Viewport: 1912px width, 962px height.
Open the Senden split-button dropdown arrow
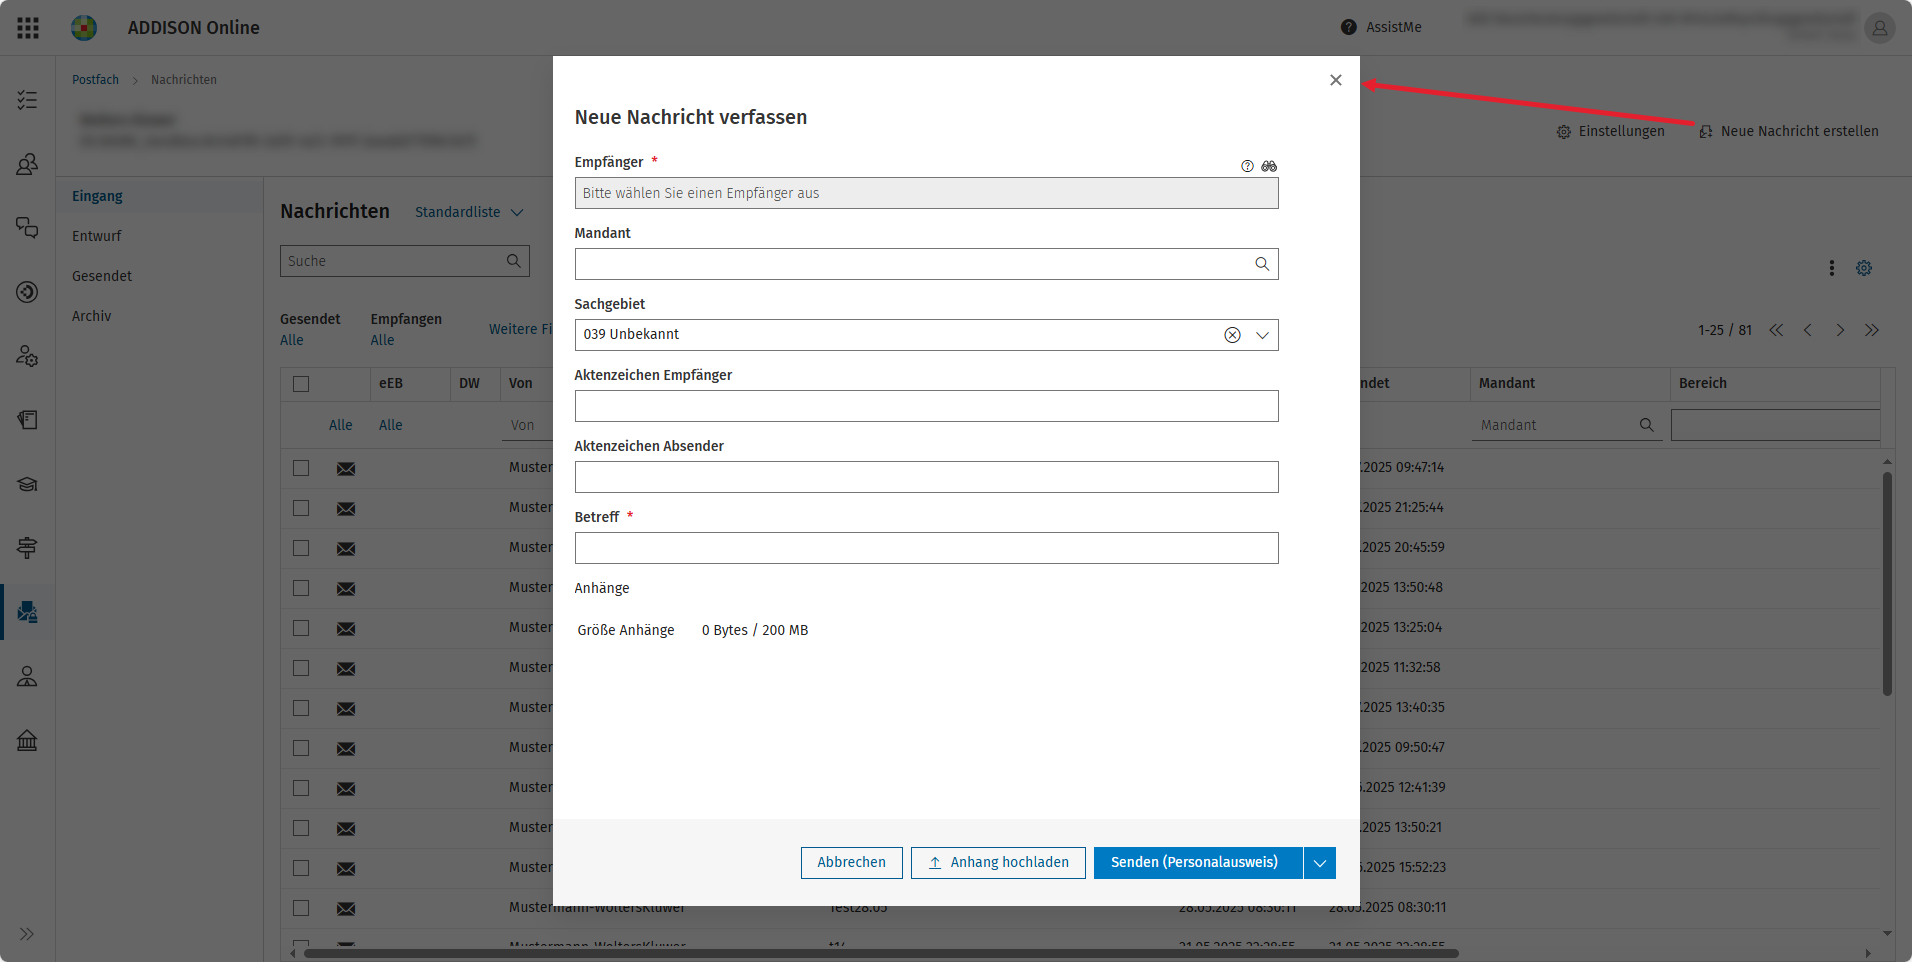tap(1320, 863)
